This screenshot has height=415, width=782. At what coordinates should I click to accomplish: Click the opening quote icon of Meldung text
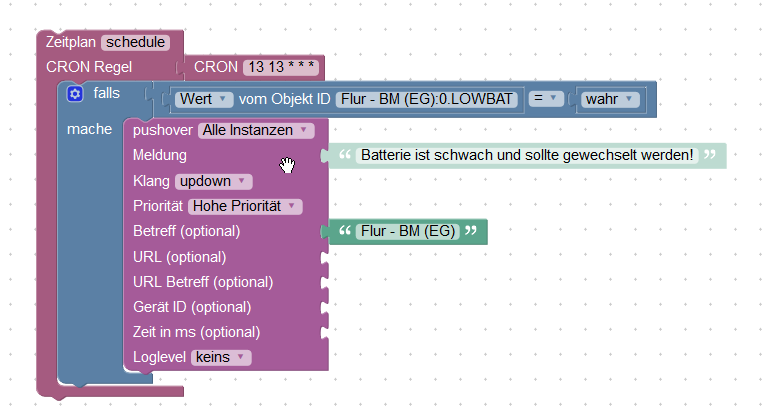pos(345,155)
